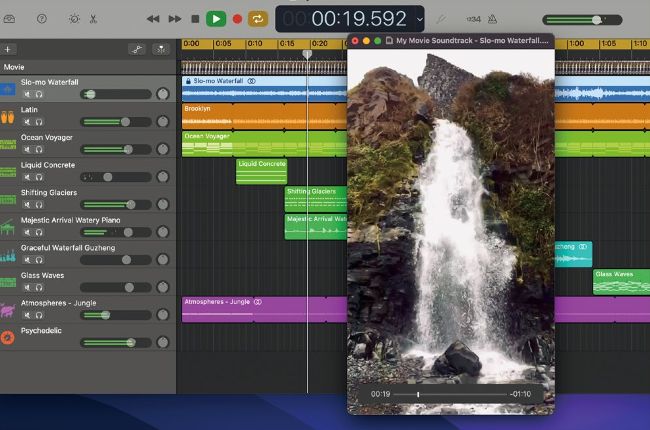This screenshot has width=650, height=430.
Task: Solo the Ocean Voyager track with headphones
Action: coord(39,149)
